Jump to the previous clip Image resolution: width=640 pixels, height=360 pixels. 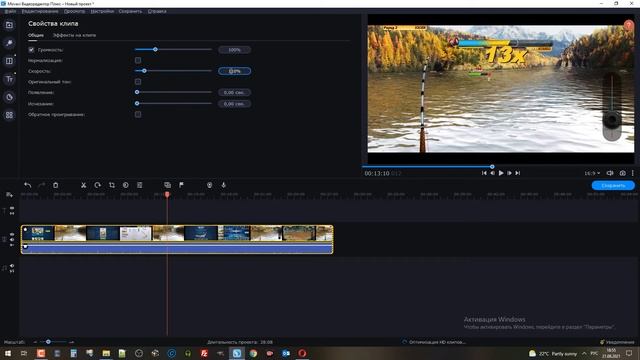[x=484, y=173]
